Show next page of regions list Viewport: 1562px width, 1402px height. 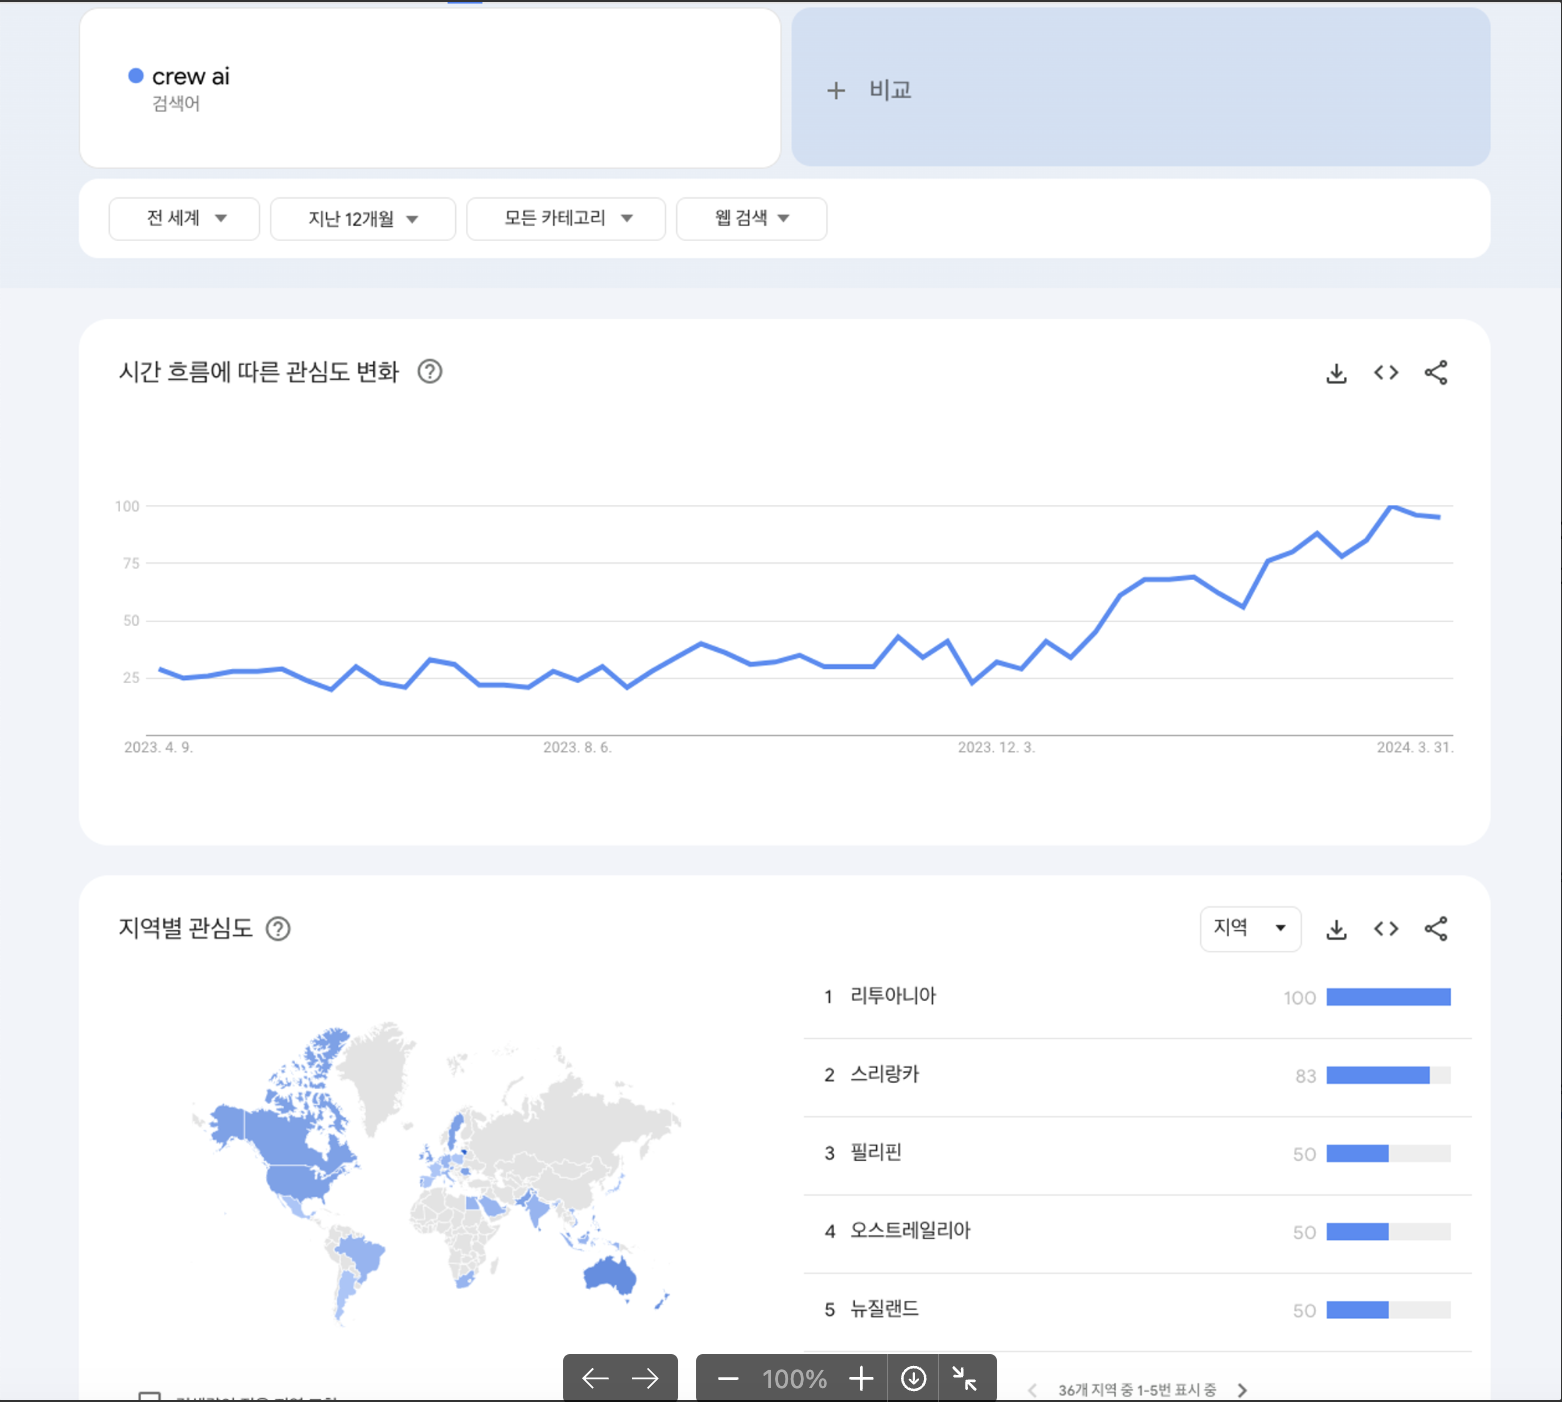tap(1242, 1390)
